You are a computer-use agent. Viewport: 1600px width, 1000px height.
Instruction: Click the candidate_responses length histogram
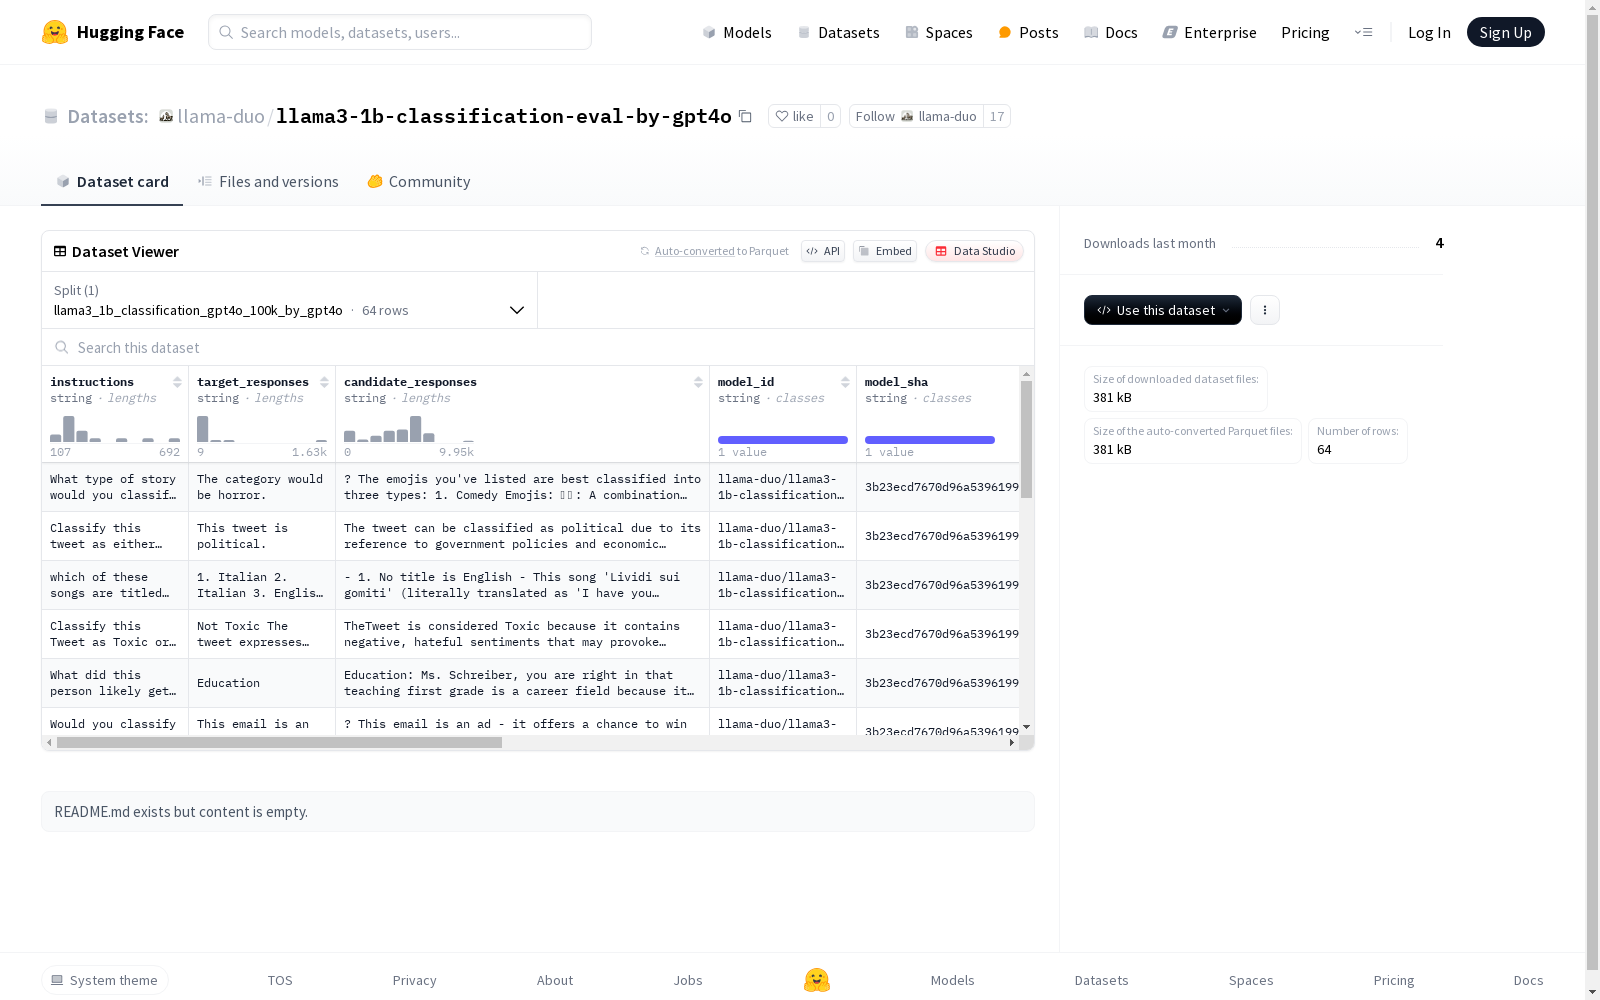pyautogui.click(x=409, y=428)
